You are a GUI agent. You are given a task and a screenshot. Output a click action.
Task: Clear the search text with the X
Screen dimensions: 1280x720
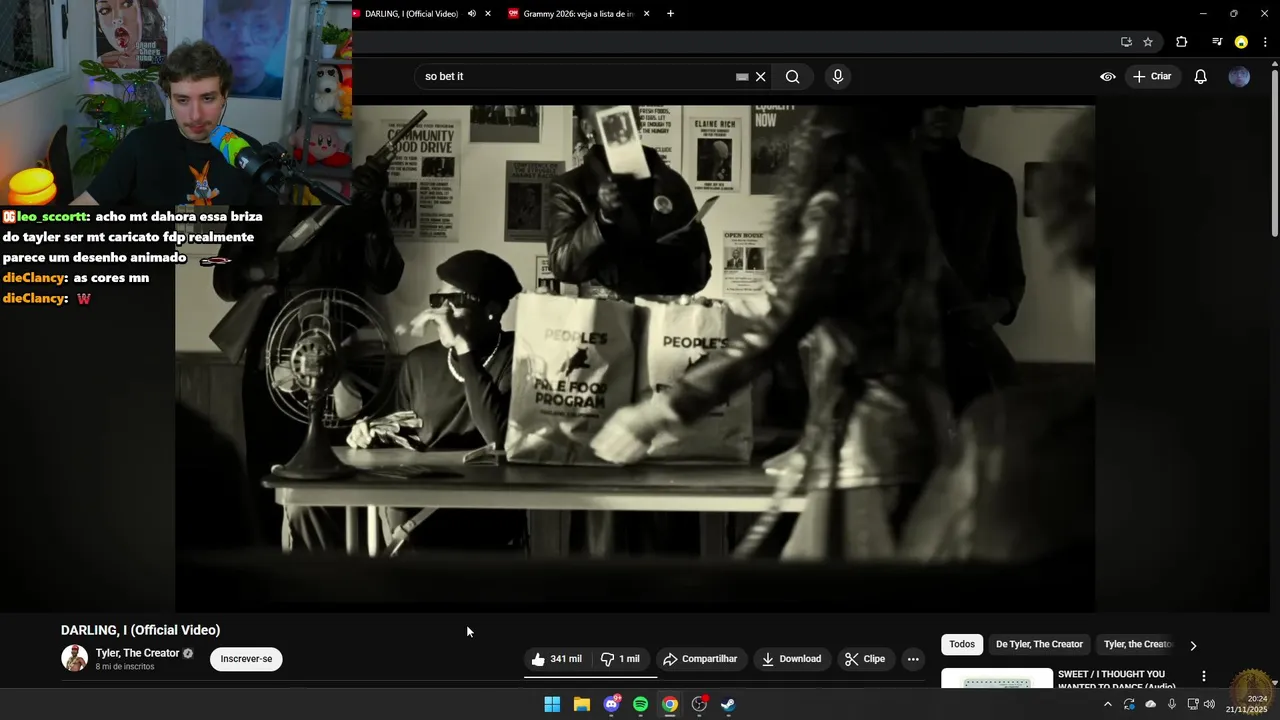coord(761,77)
